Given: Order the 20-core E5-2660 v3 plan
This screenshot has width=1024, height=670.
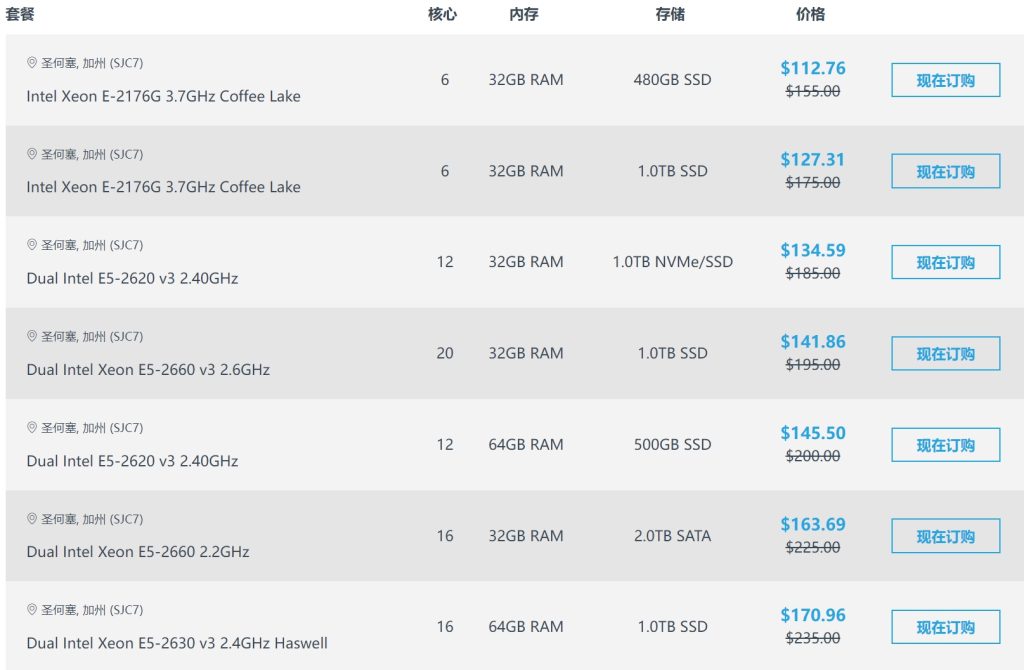Looking at the screenshot, I should (x=945, y=353).
